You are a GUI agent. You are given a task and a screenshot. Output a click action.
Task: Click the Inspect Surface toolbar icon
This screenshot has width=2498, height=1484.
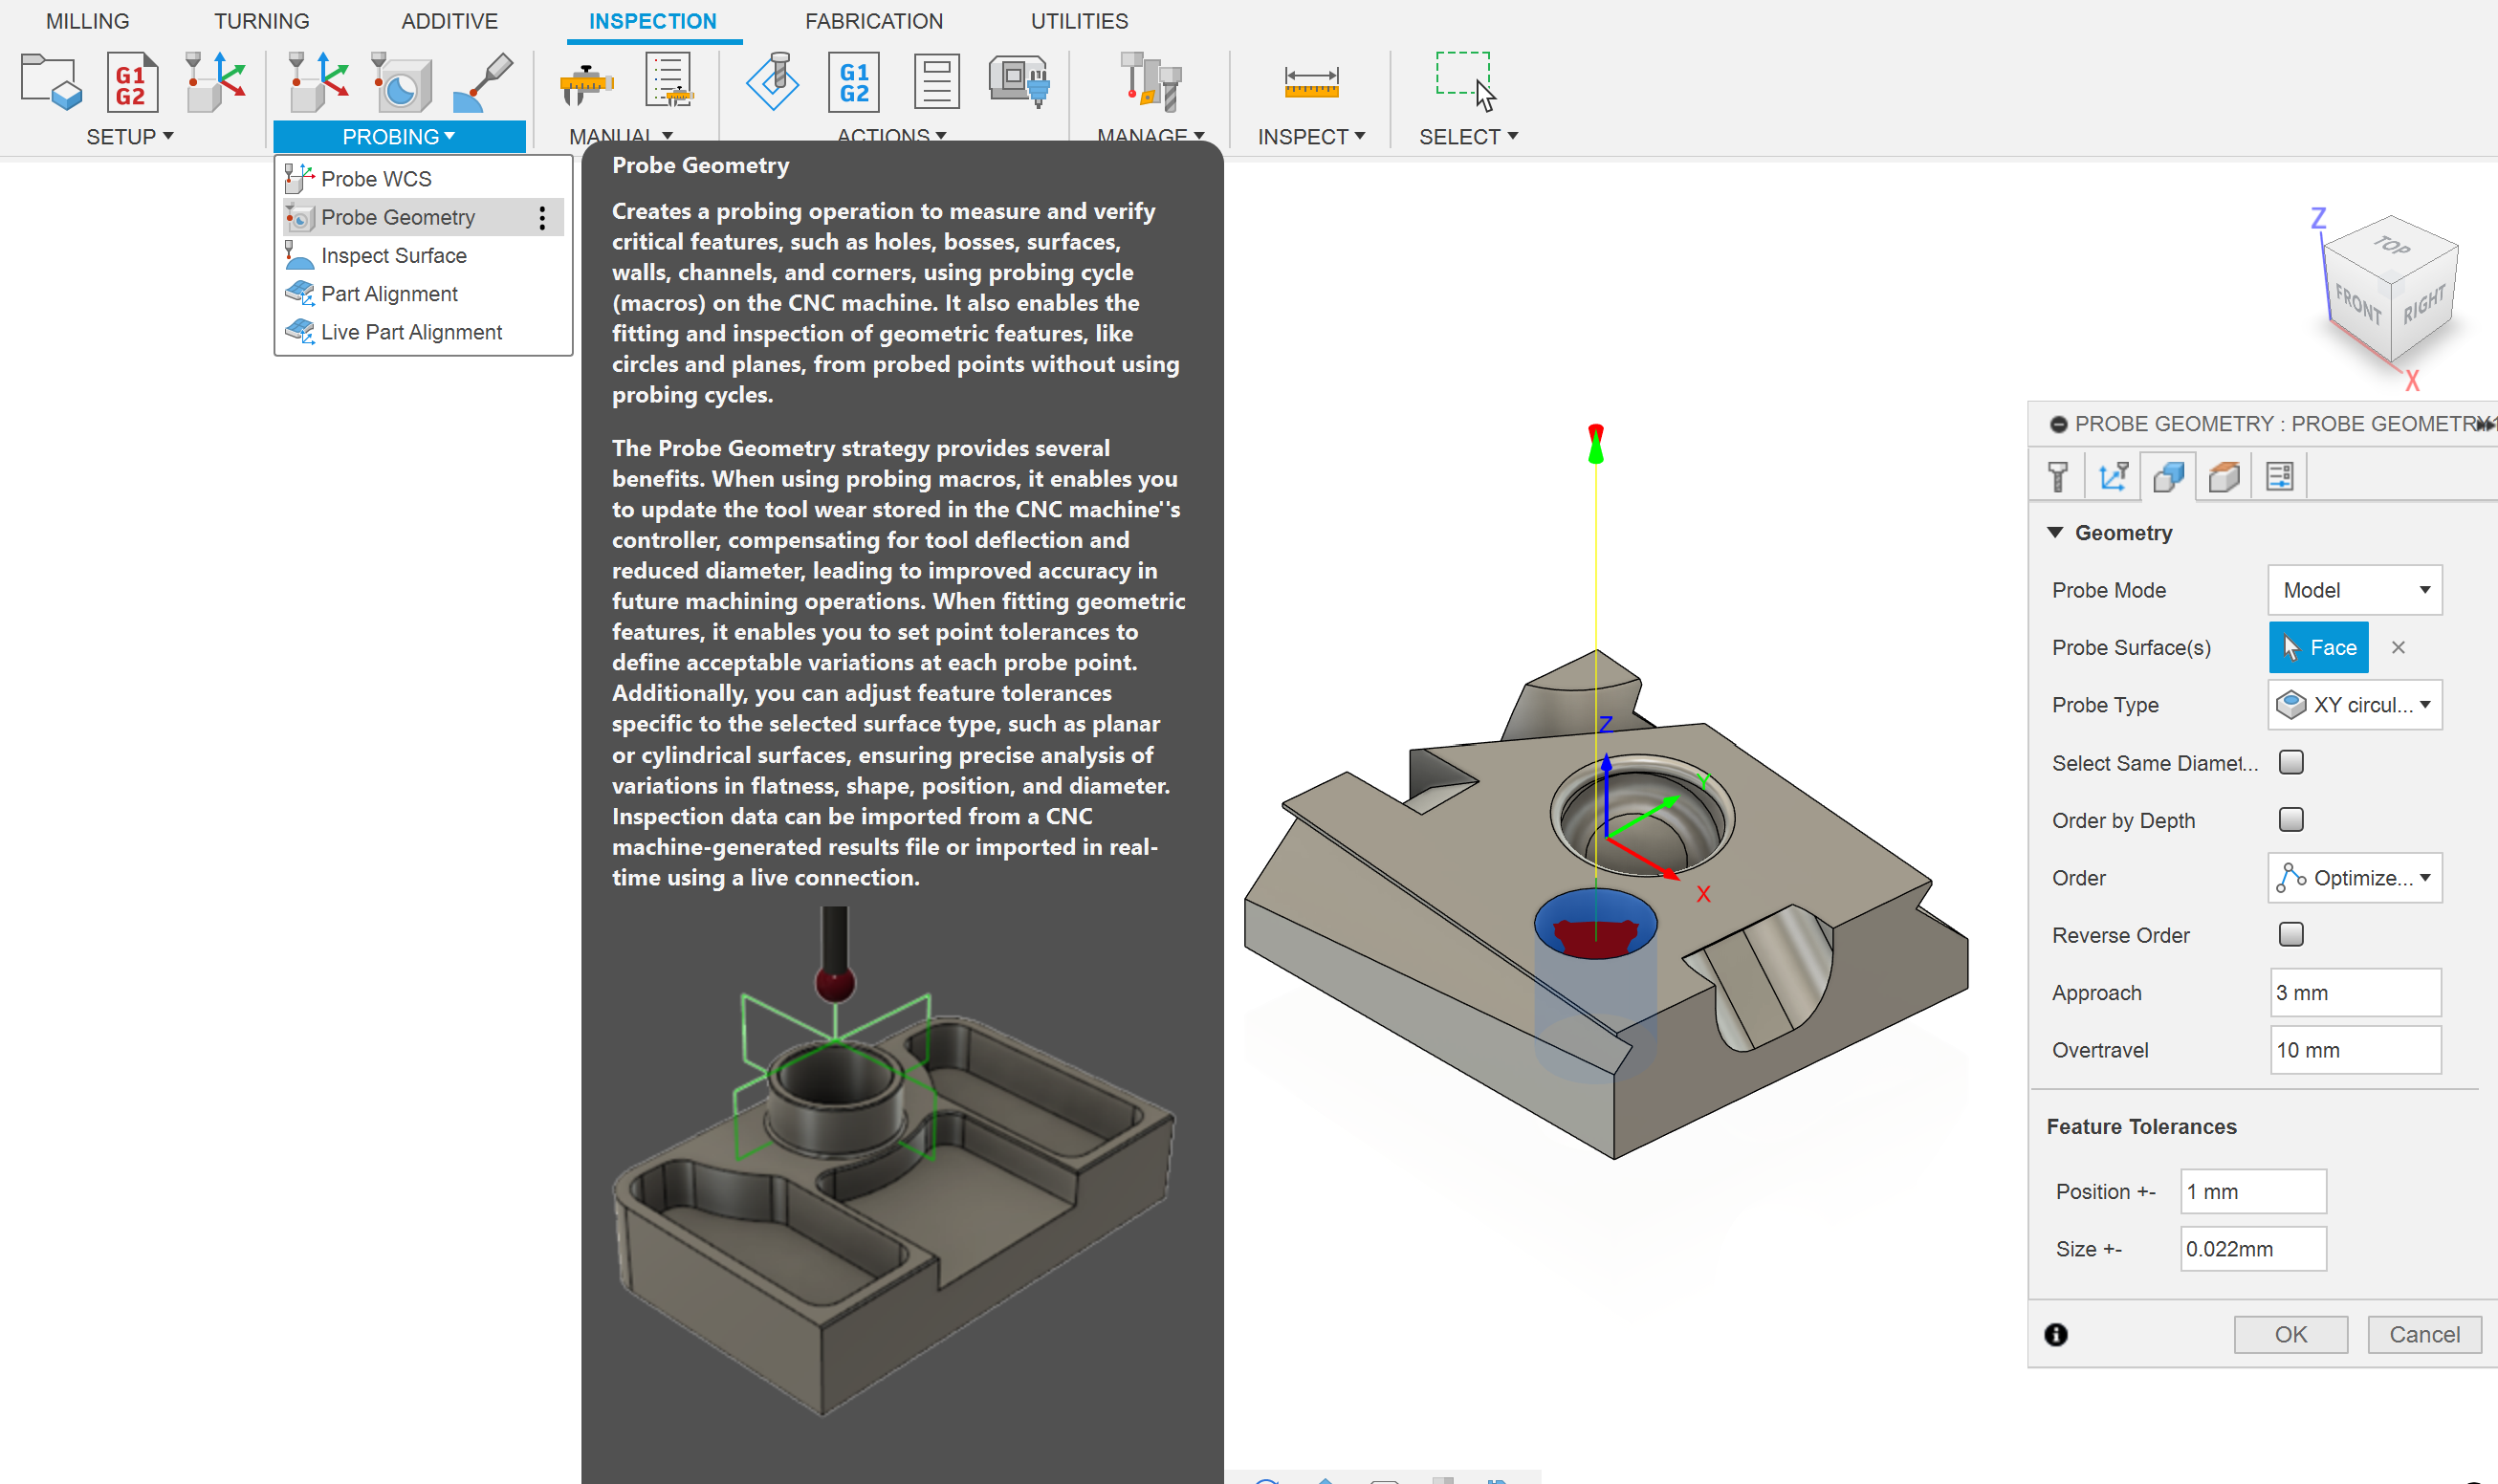(484, 82)
